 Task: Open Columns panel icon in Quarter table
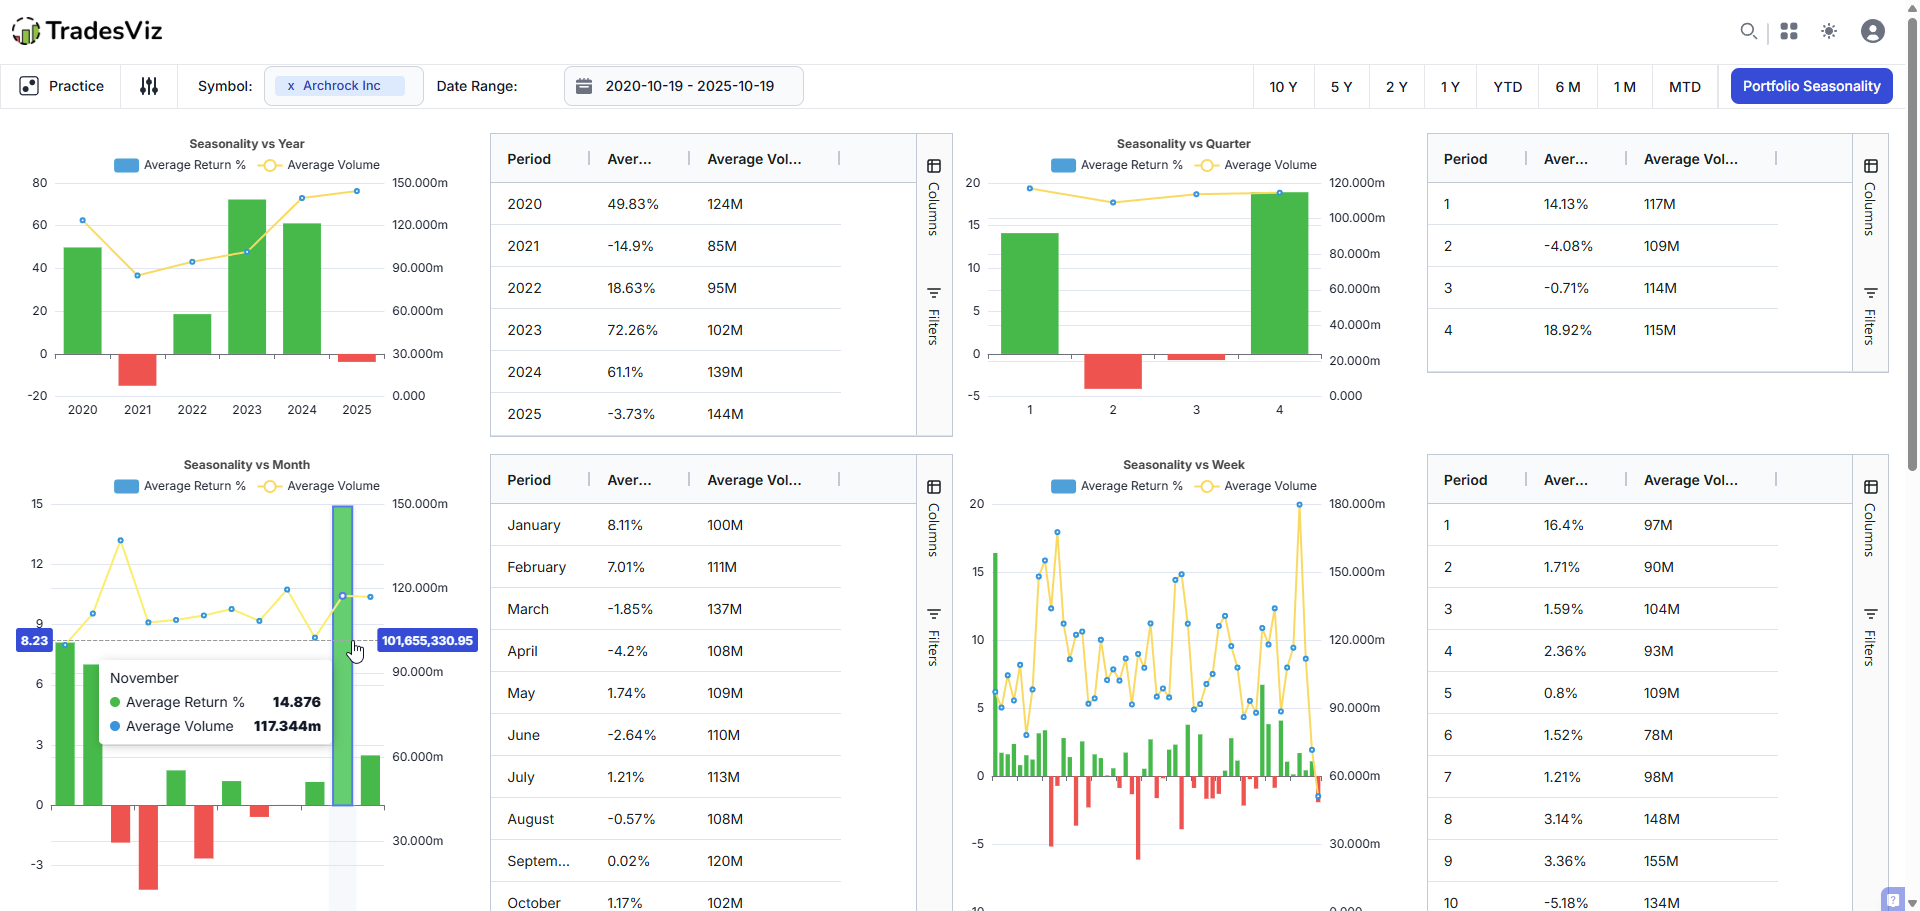click(x=1871, y=166)
